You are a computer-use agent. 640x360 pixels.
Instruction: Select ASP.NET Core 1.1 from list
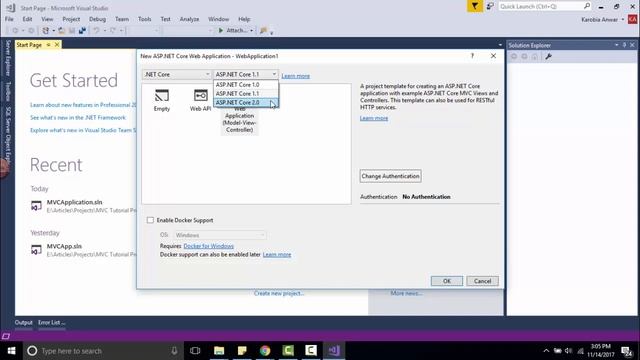246,93
